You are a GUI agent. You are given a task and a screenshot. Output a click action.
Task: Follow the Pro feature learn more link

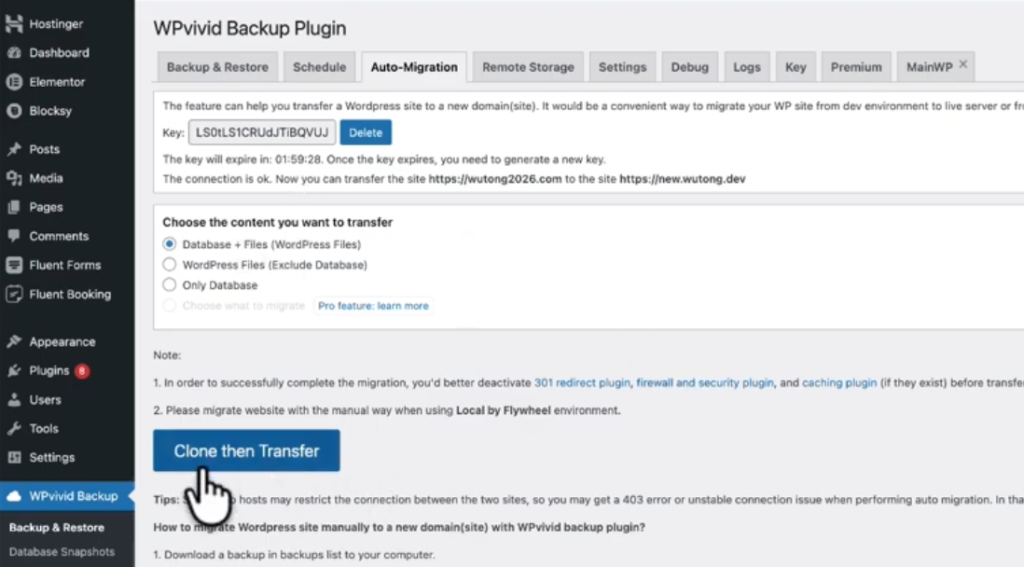[373, 306]
